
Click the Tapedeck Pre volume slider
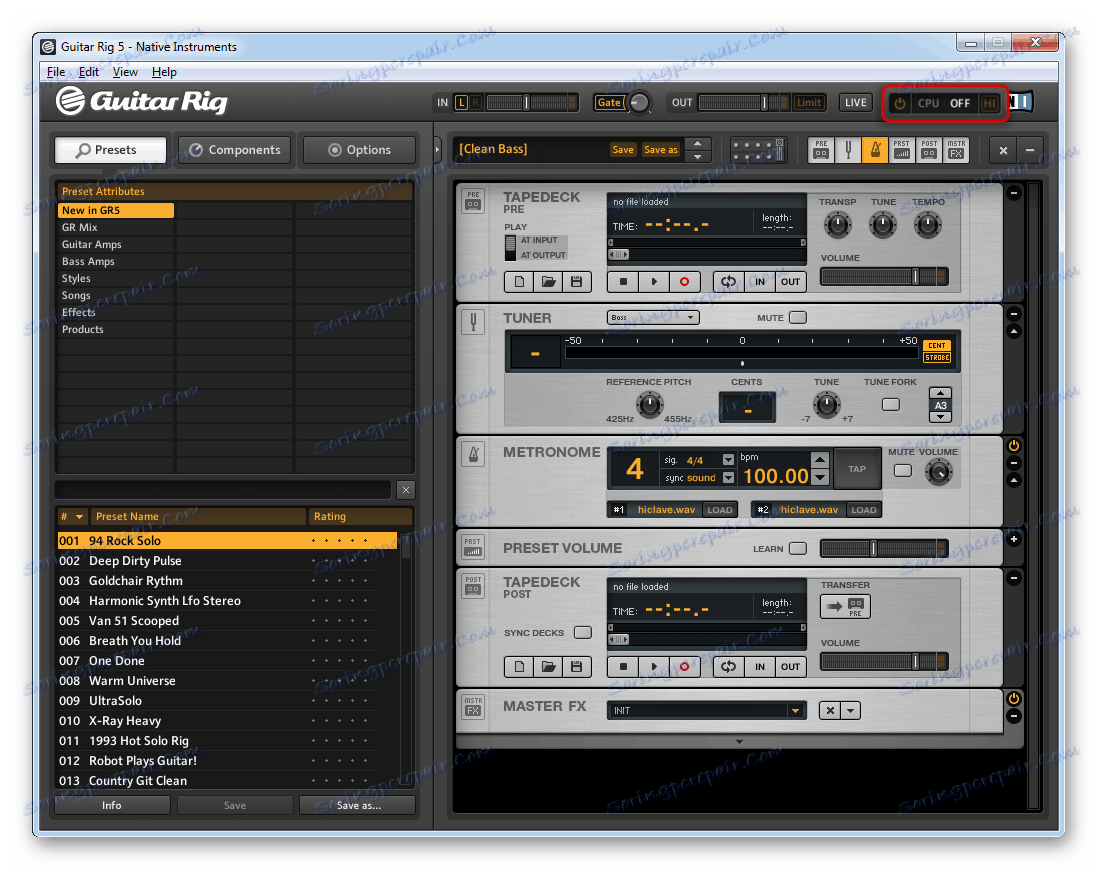click(884, 277)
